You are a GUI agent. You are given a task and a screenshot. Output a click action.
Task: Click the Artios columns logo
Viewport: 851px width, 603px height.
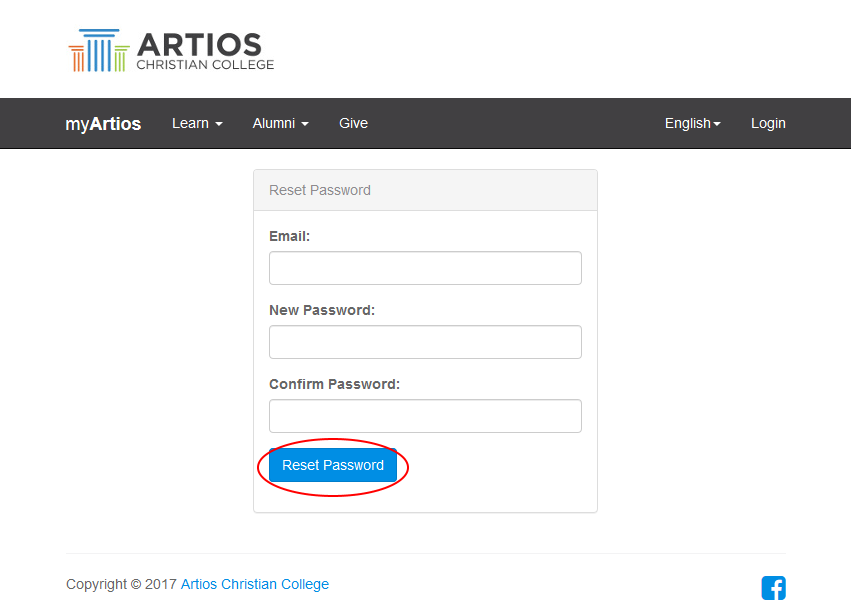tap(97, 48)
